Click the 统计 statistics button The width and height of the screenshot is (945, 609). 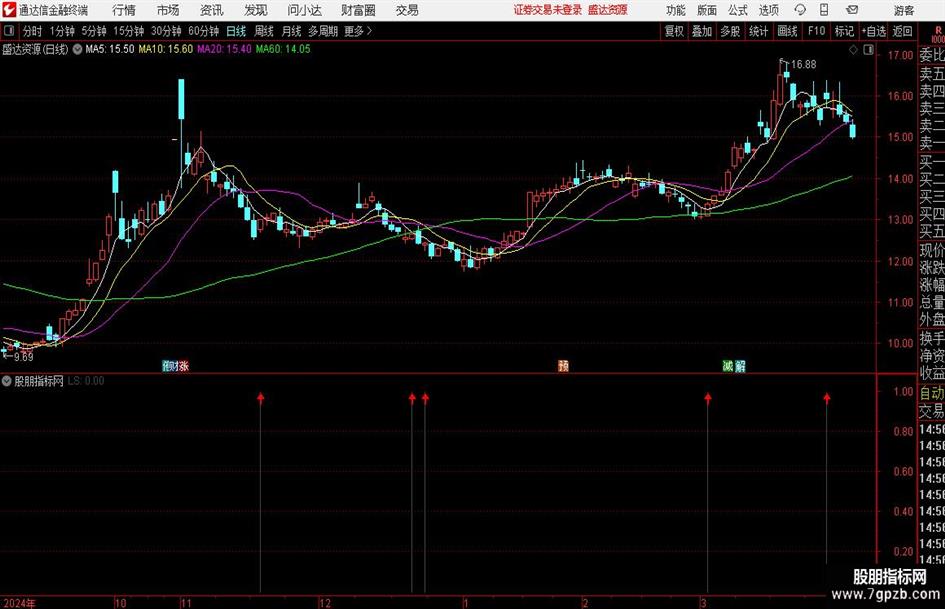[758, 31]
